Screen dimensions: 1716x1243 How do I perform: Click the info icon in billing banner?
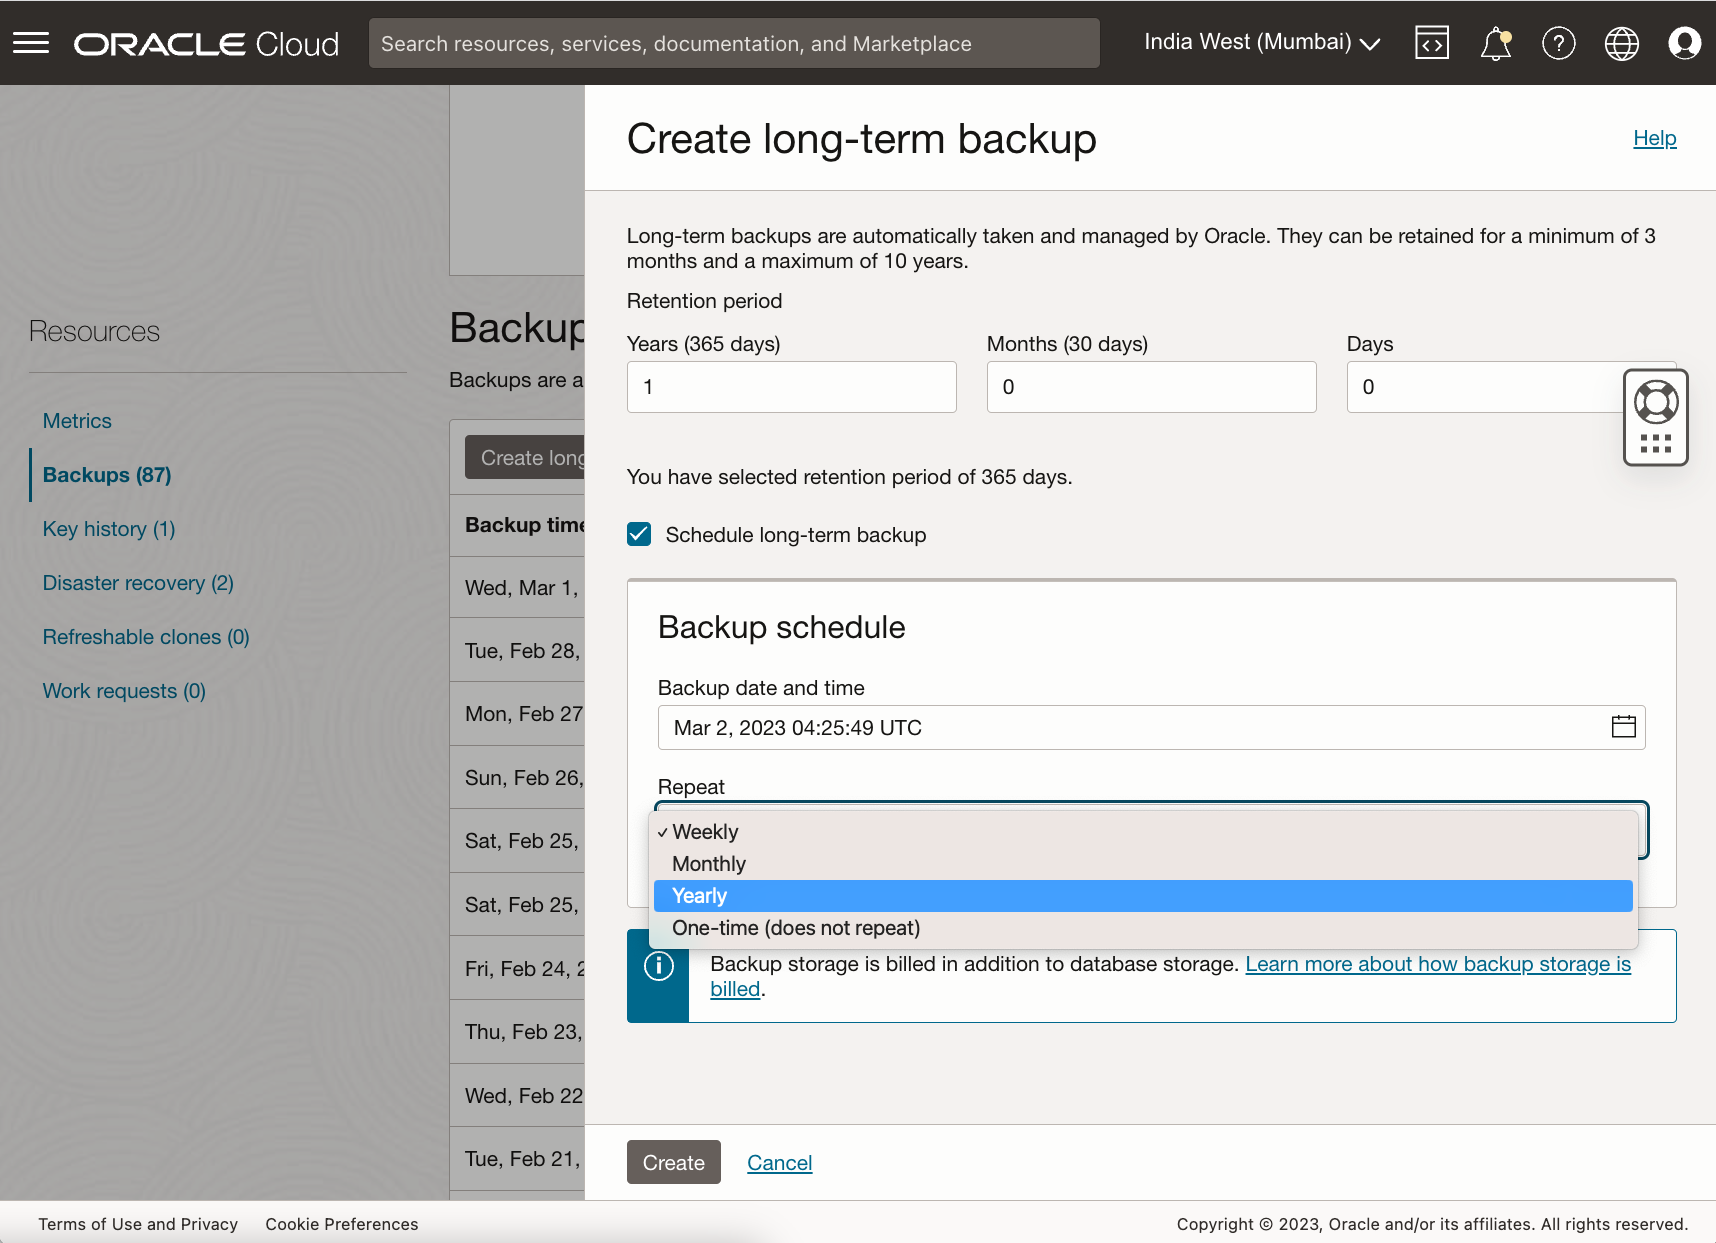(x=658, y=965)
